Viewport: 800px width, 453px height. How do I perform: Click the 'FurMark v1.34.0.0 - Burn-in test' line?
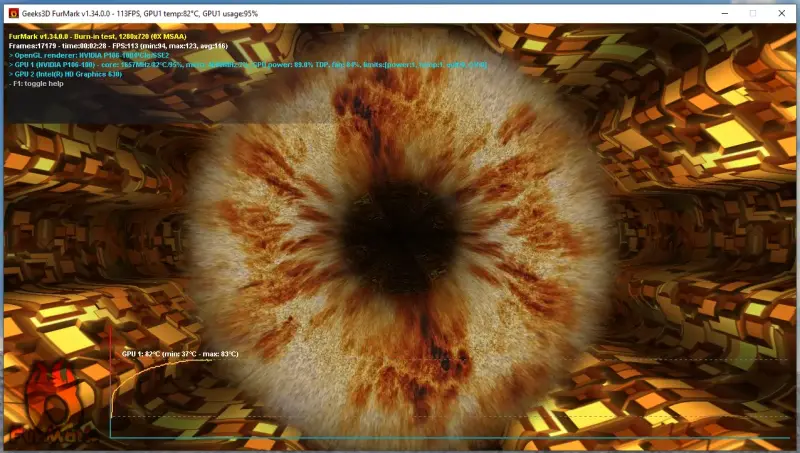click(x=97, y=36)
